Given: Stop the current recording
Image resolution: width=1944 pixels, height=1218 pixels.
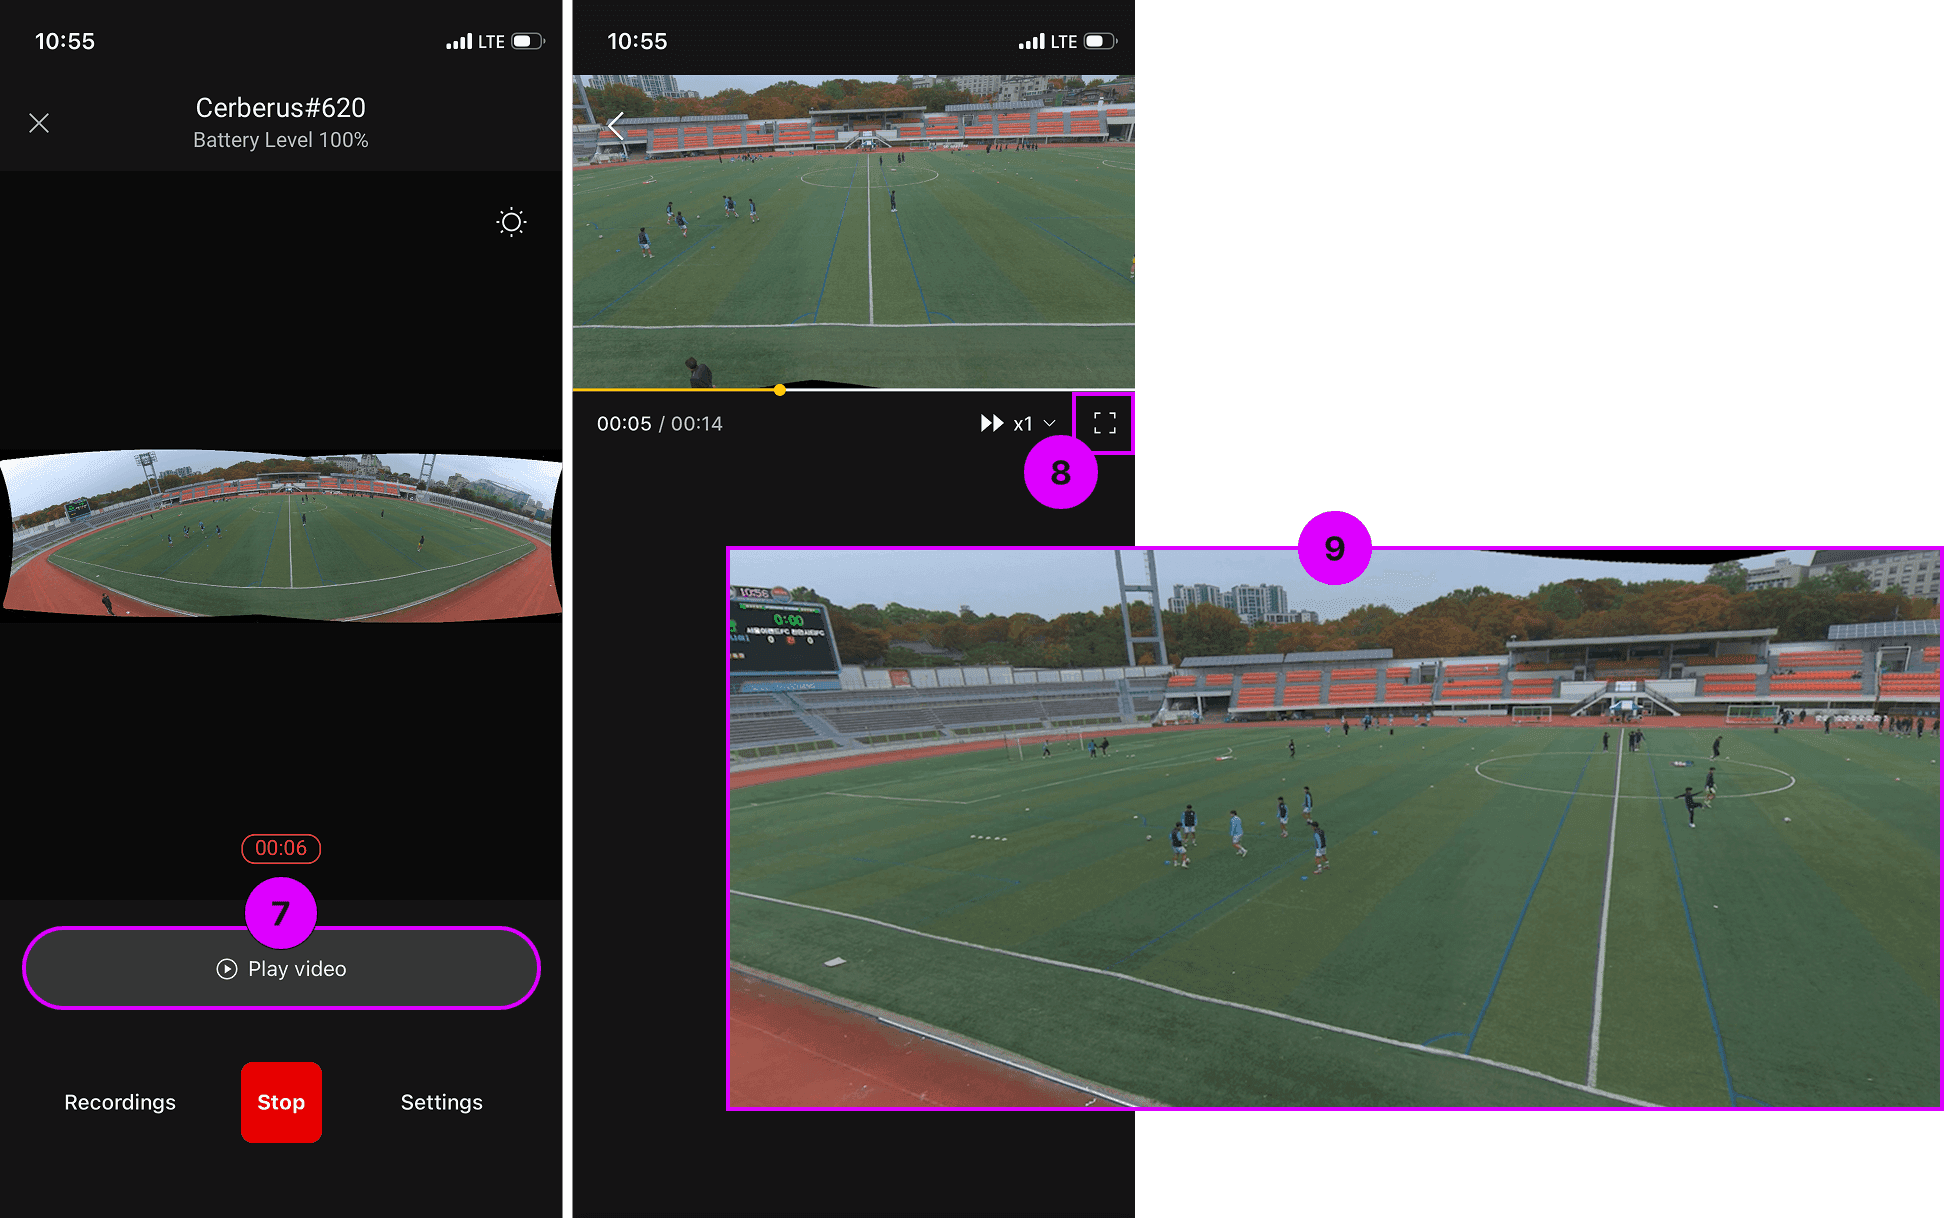Looking at the screenshot, I should [x=281, y=1102].
